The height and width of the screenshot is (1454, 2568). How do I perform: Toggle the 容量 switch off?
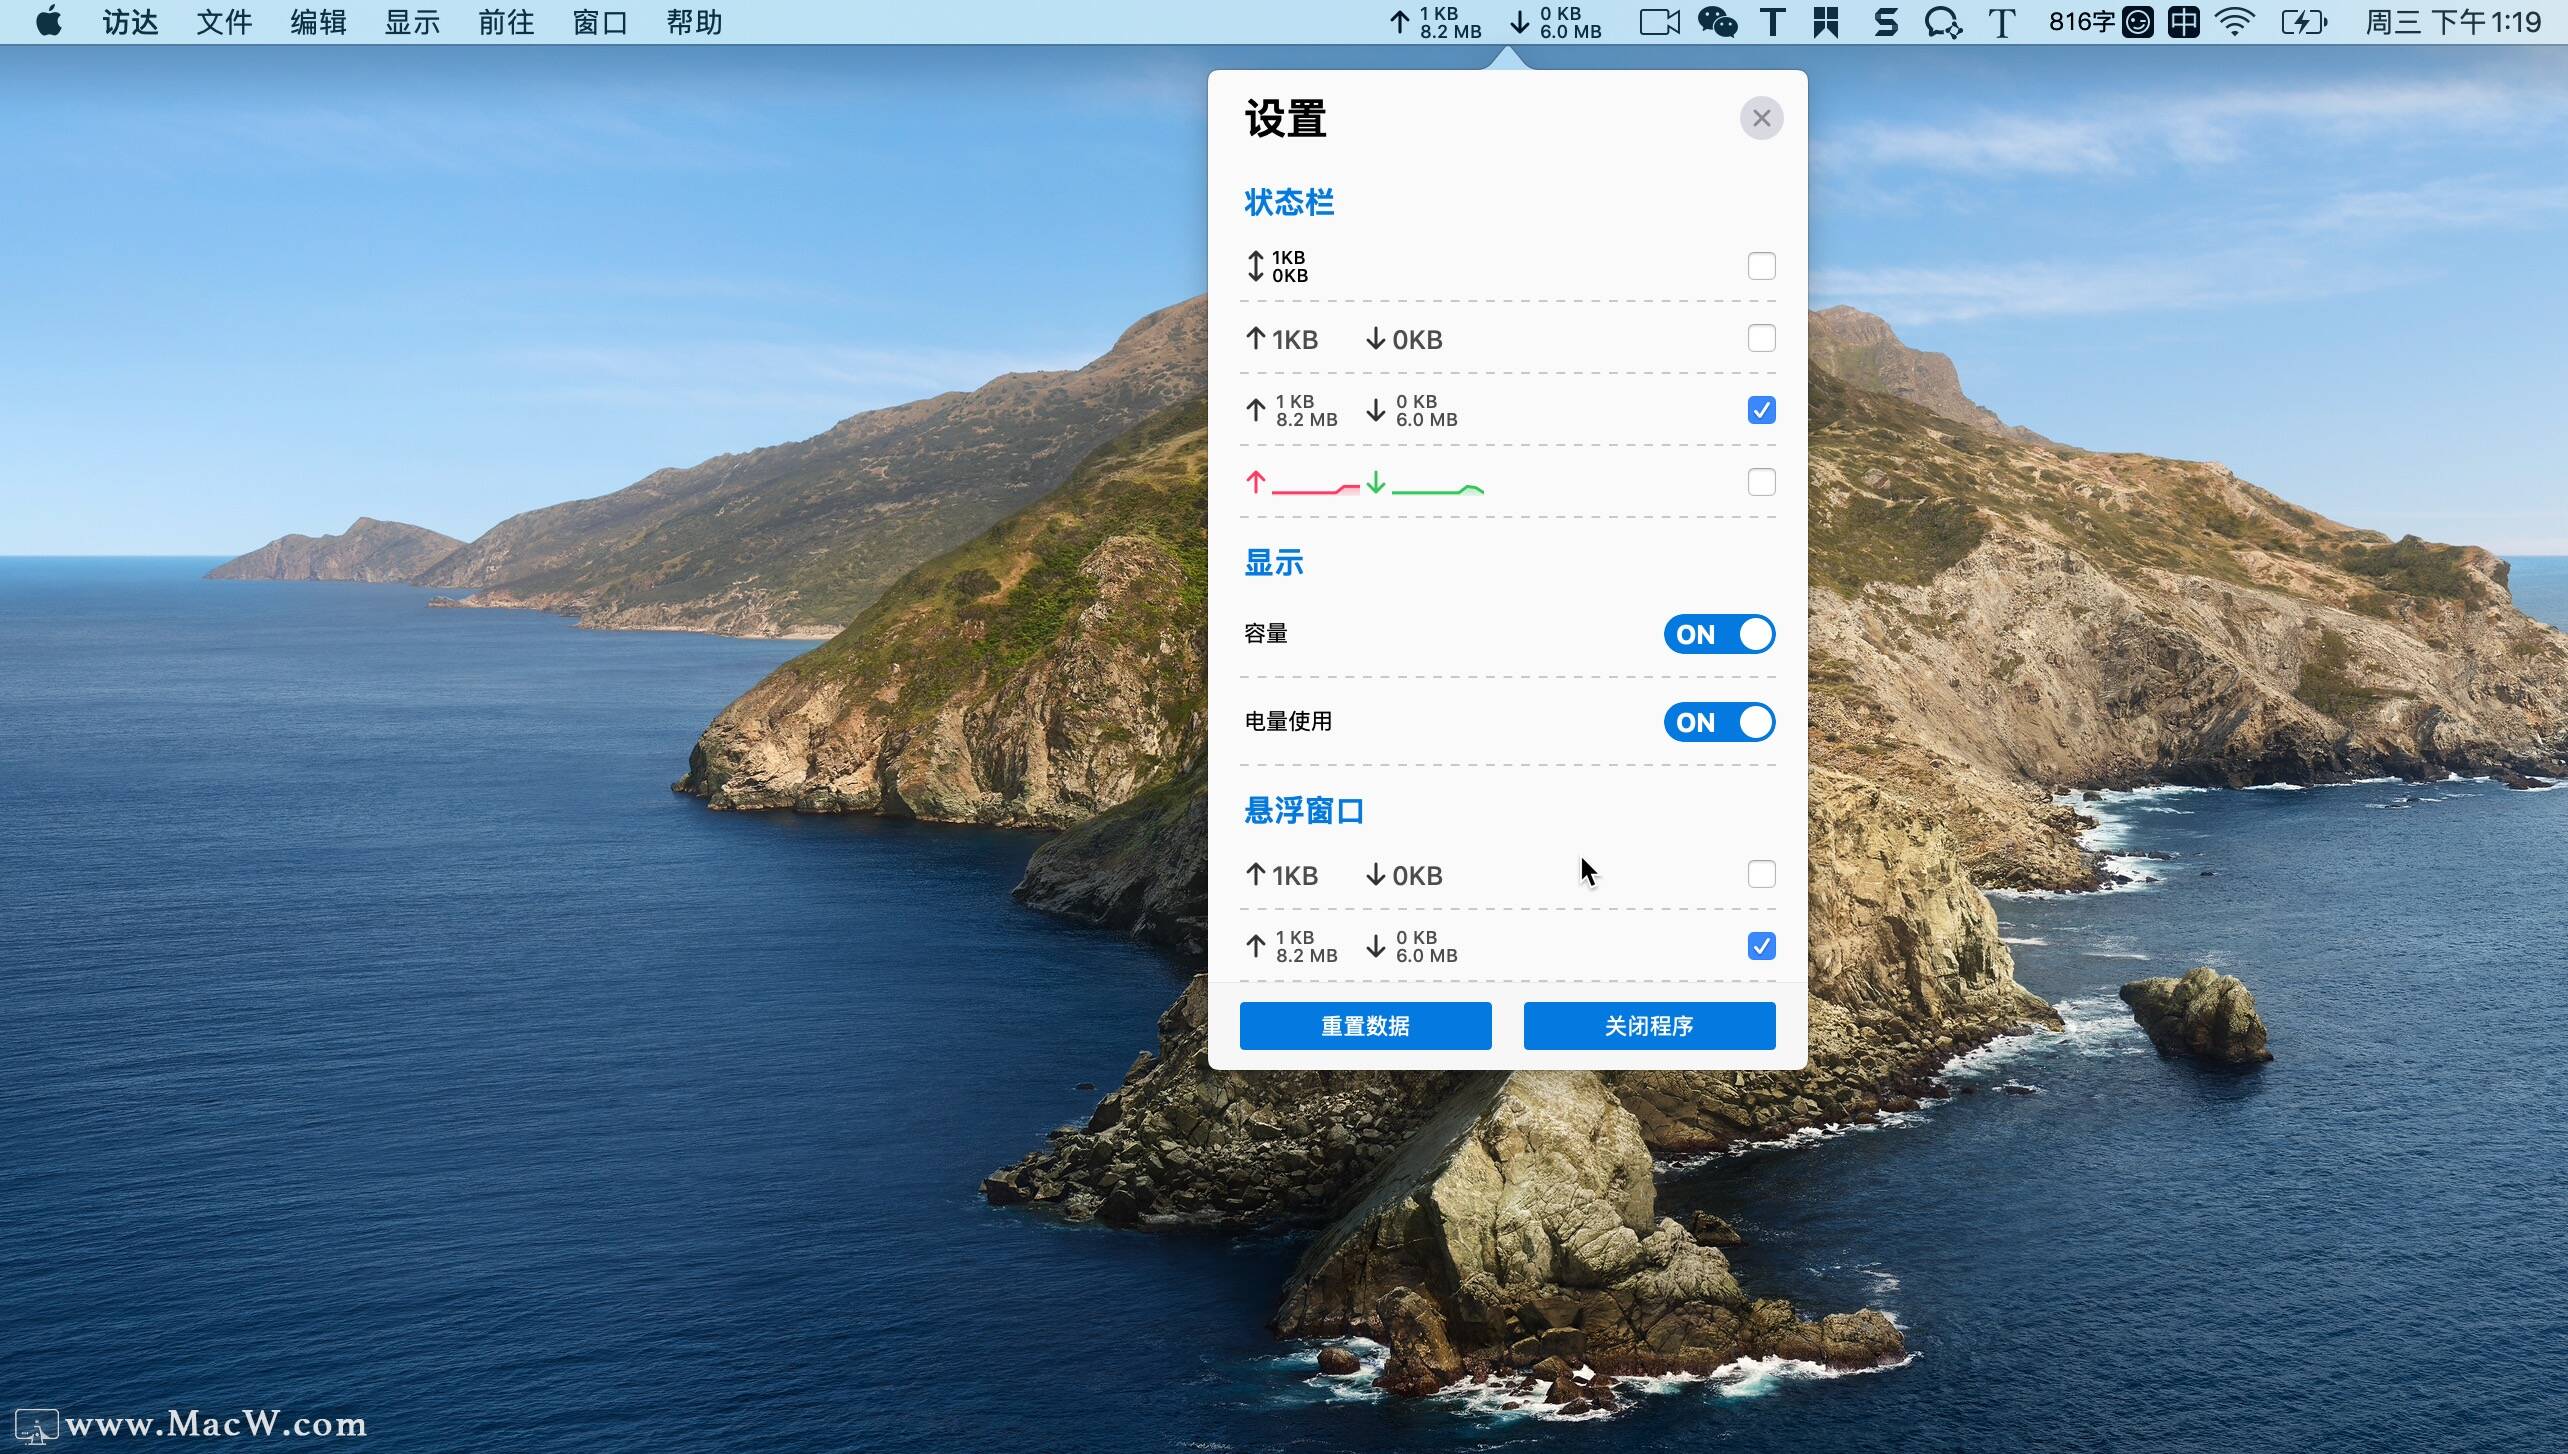(x=1719, y=634)
